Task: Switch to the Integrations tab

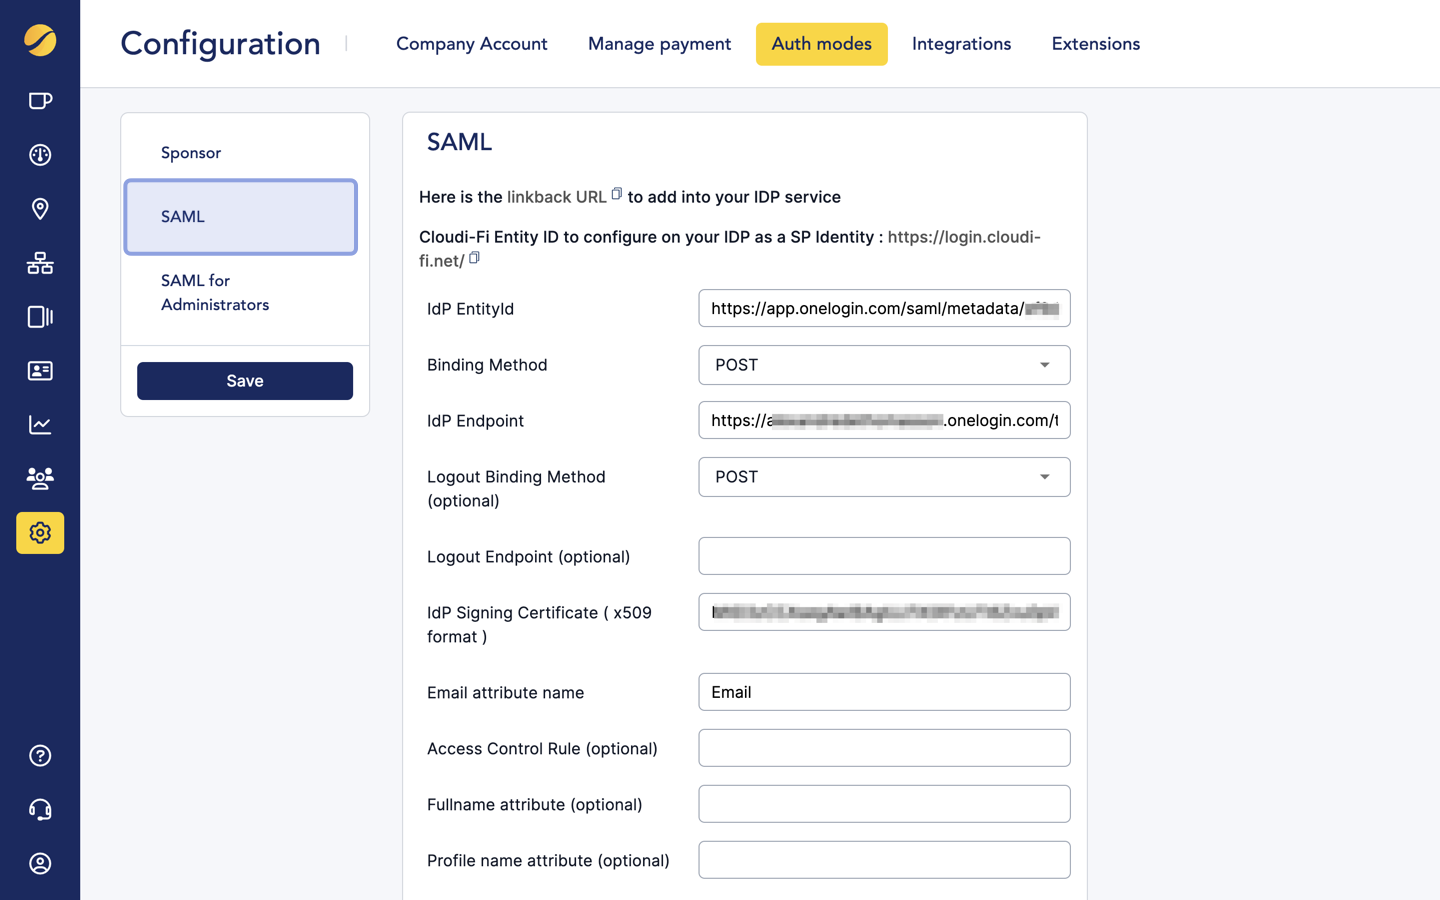Action: tap(961, 44)
